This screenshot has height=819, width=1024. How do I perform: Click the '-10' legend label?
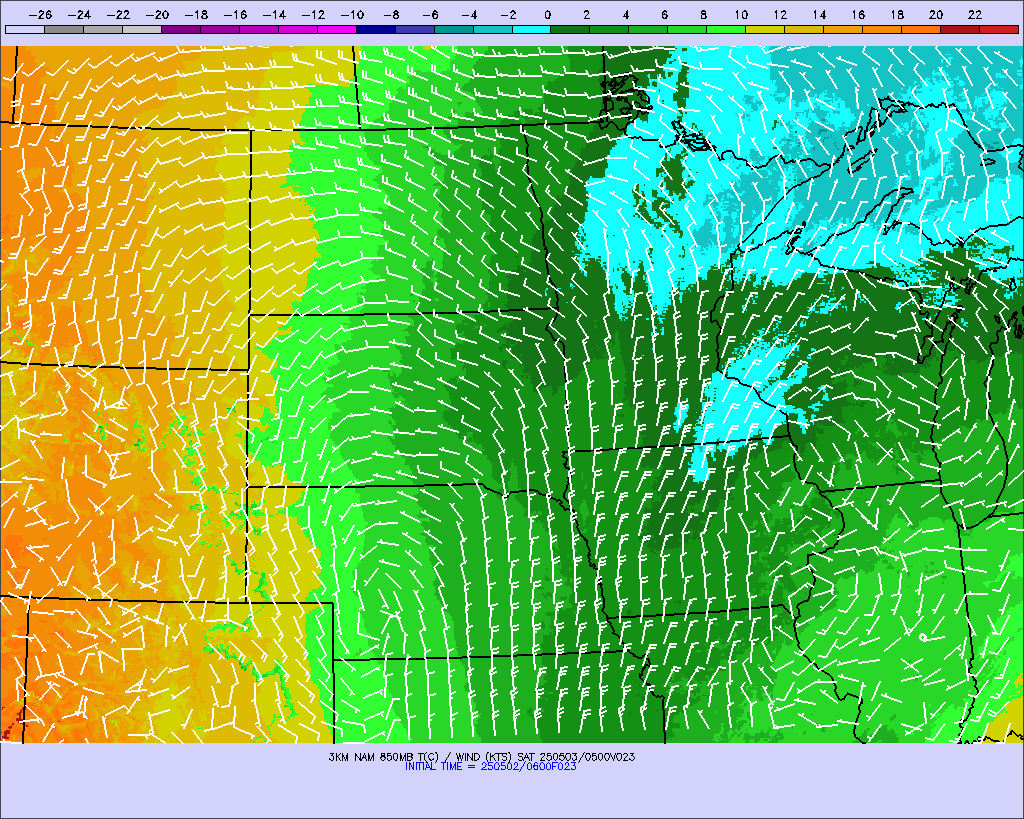pyautogui.click(x=352, y=14)
